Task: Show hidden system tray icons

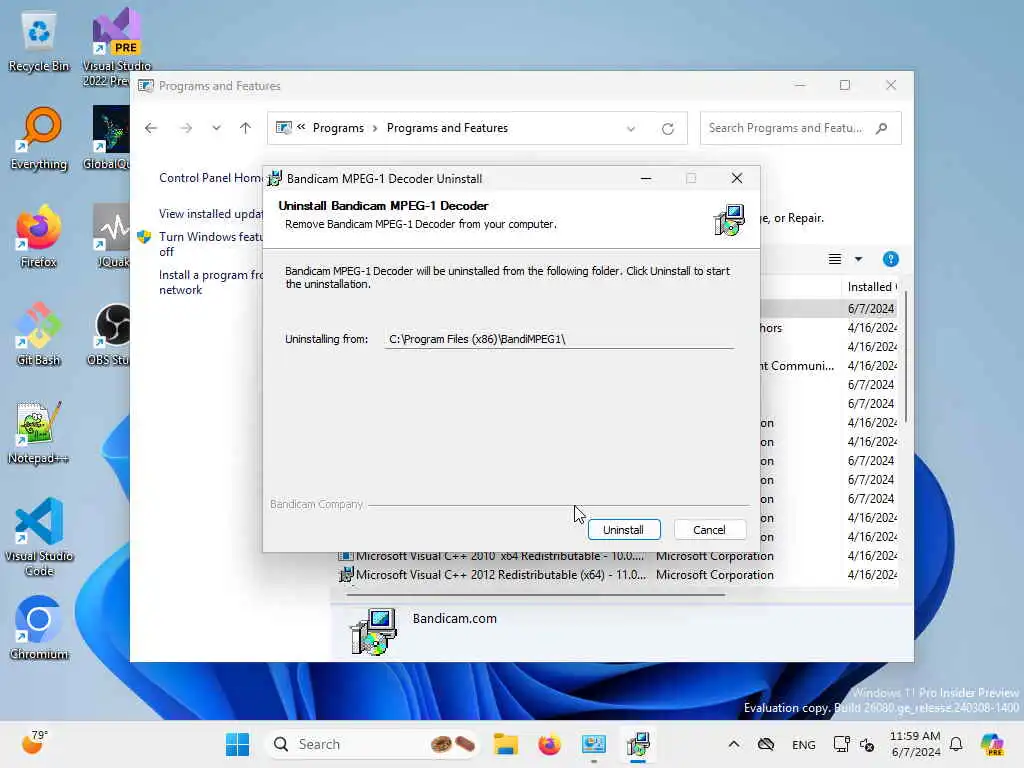Action: [x=734, y=744]
